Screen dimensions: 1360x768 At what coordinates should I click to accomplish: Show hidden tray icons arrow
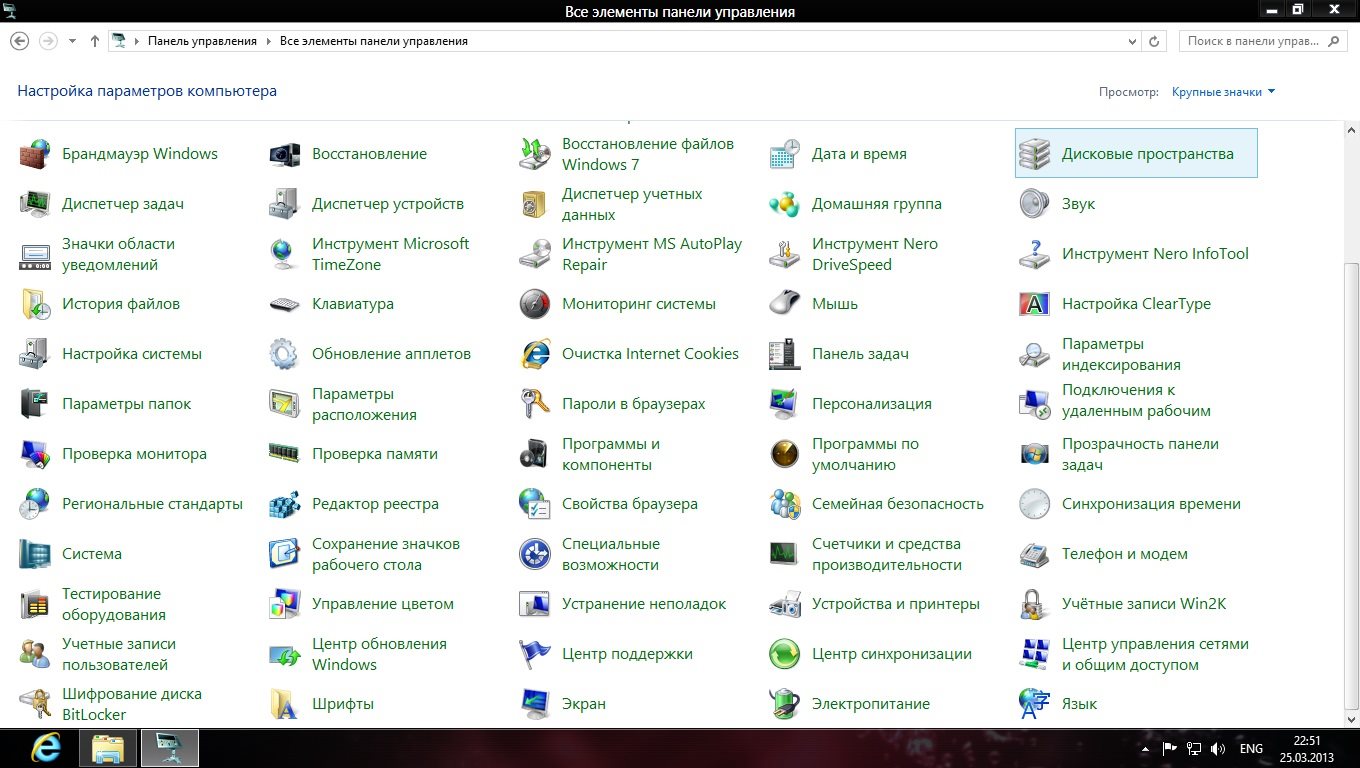[1145, 748]
